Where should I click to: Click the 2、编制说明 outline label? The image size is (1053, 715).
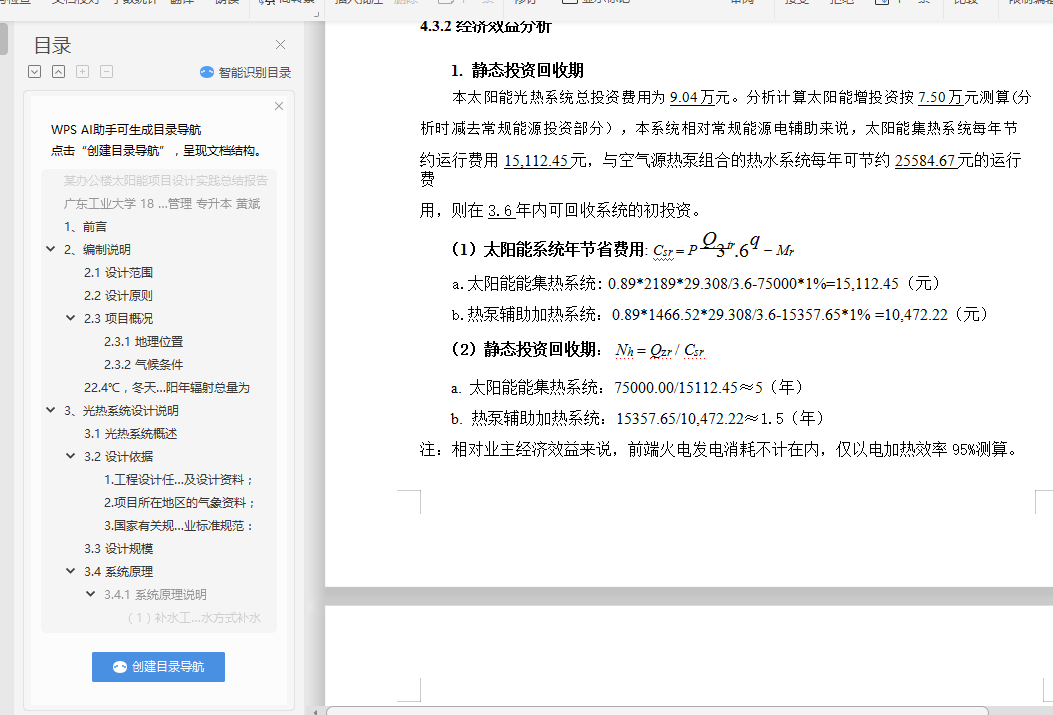click(x=97, y=250)
